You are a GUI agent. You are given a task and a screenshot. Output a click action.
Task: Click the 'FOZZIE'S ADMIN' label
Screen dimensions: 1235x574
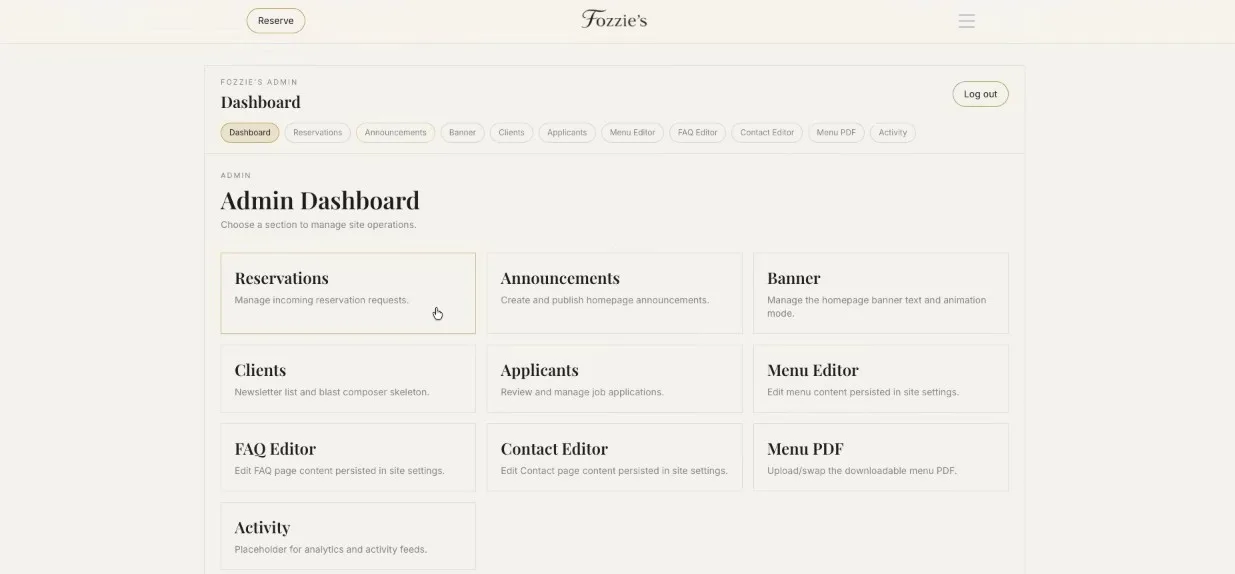click(x=259, y=82)
